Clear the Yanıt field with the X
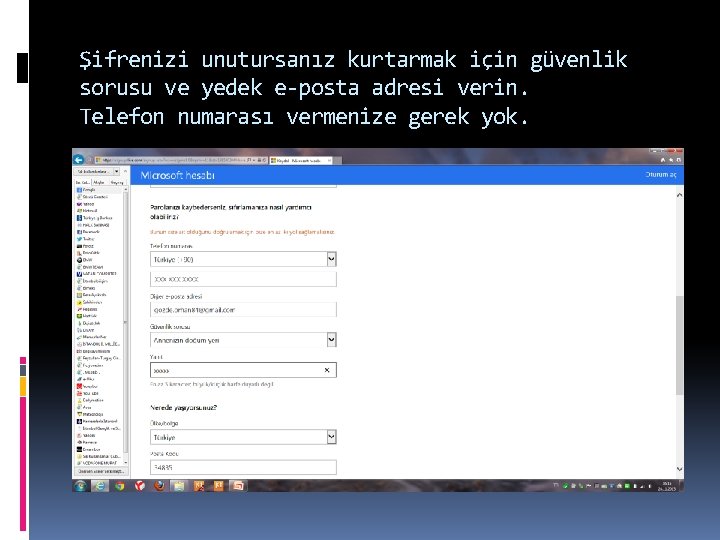This screenshot has height=540, width=720. 327,370
